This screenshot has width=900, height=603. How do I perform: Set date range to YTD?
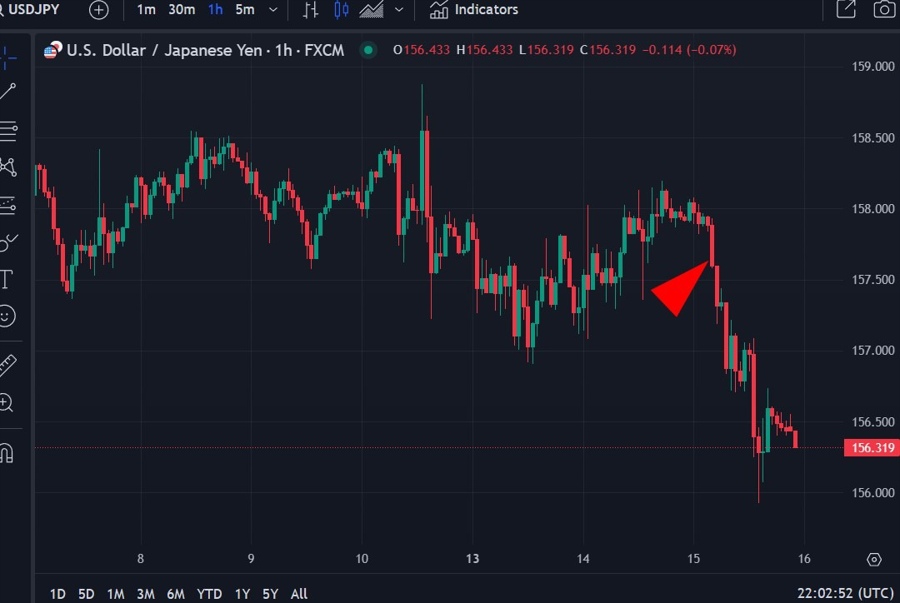(x=210, y=594)
